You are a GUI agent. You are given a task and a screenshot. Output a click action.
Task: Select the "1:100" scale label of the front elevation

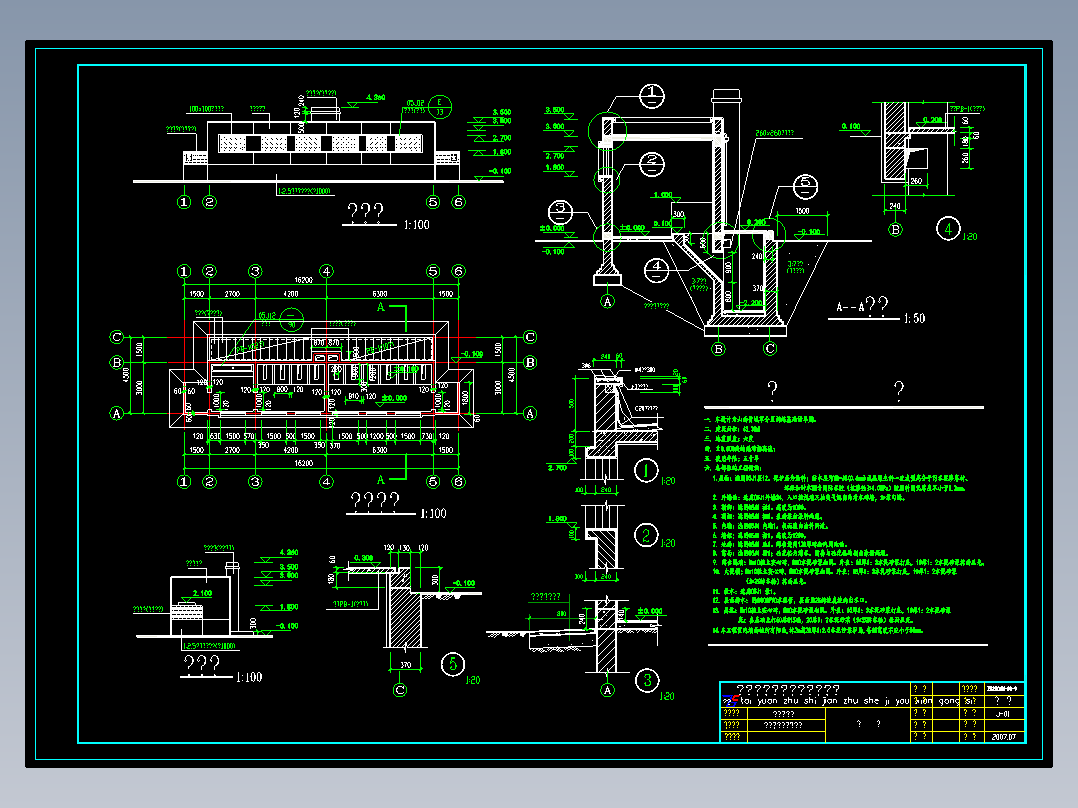point(417,225)
